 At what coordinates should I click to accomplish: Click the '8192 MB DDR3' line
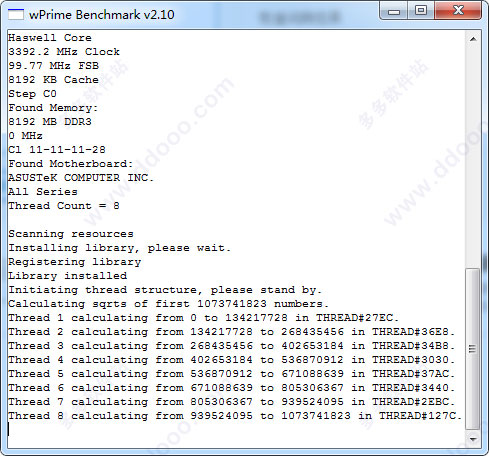point(50,122)
